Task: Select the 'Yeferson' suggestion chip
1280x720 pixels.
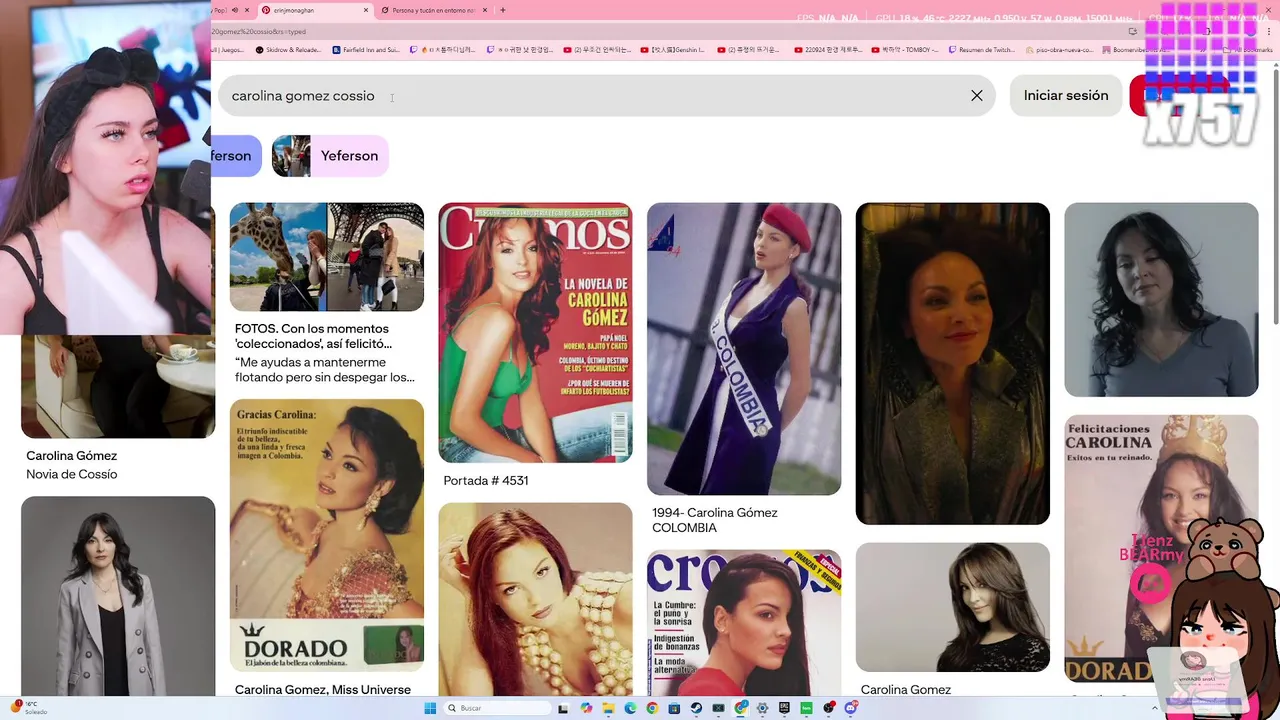Action: (330, 156)
